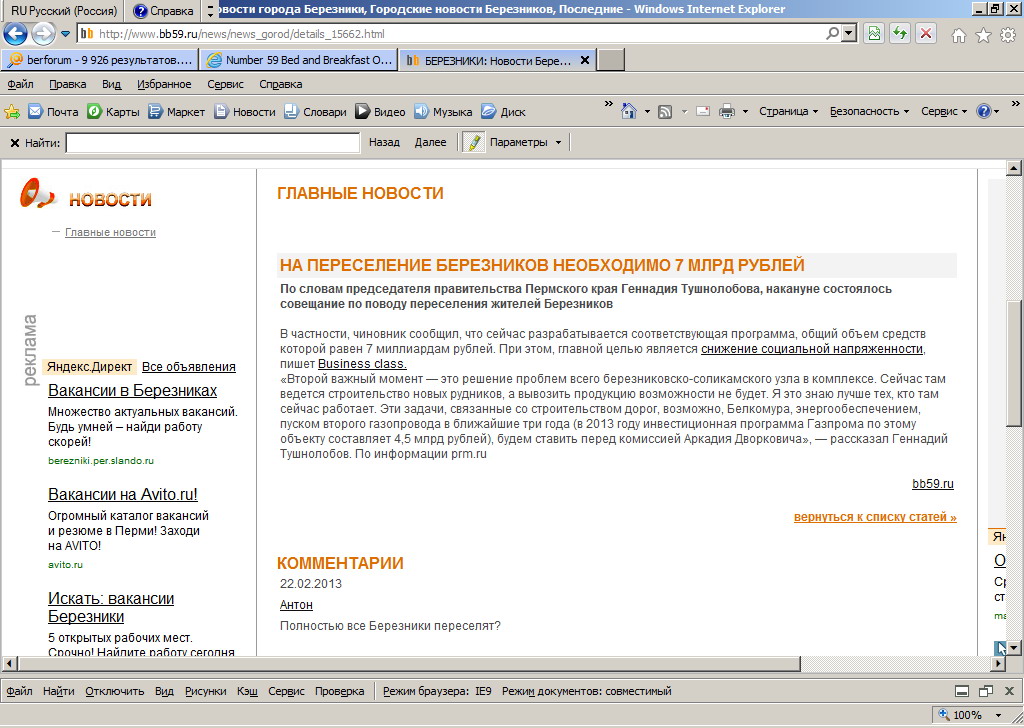Toggle the find bar highlight pencil button
This screenshot has width=1024, height=728.
point(473,142)
